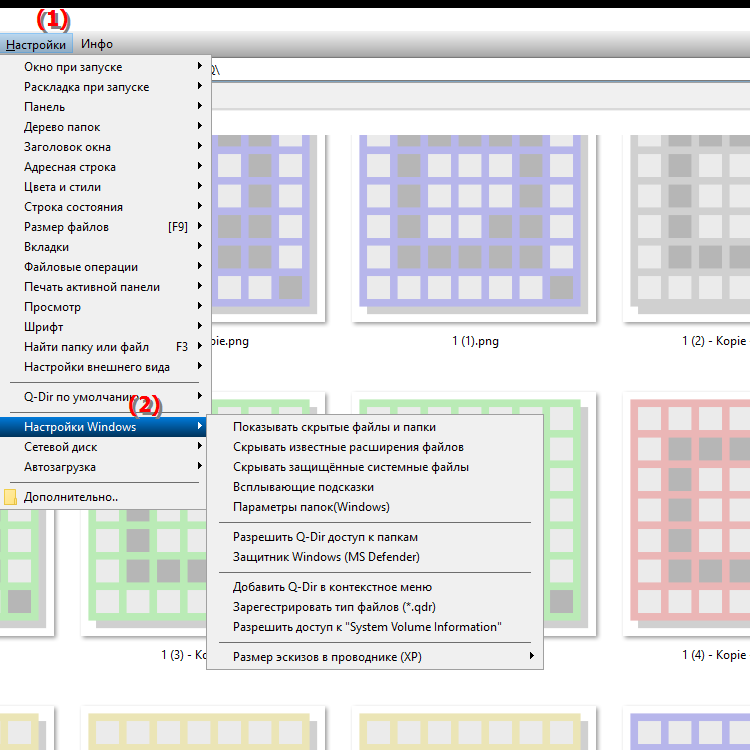The image size is (750, 750).
Task: Toggle Всплывающие подсказки option
Action: [375, 487]
